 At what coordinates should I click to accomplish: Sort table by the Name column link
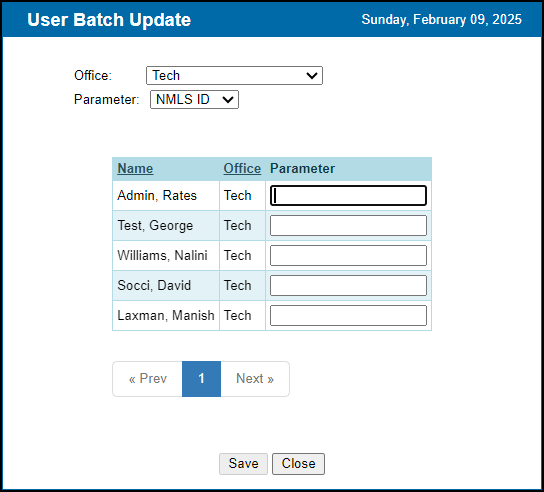point(135,169)
